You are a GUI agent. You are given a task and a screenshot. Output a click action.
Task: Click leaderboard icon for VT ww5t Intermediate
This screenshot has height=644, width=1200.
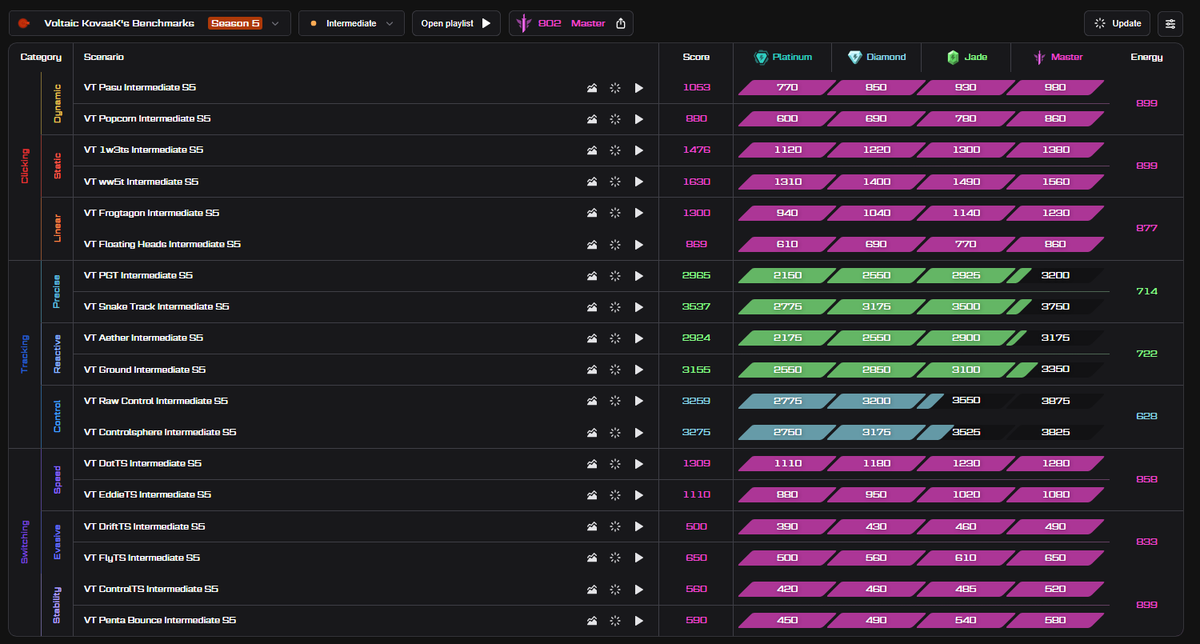pos(592,182)
